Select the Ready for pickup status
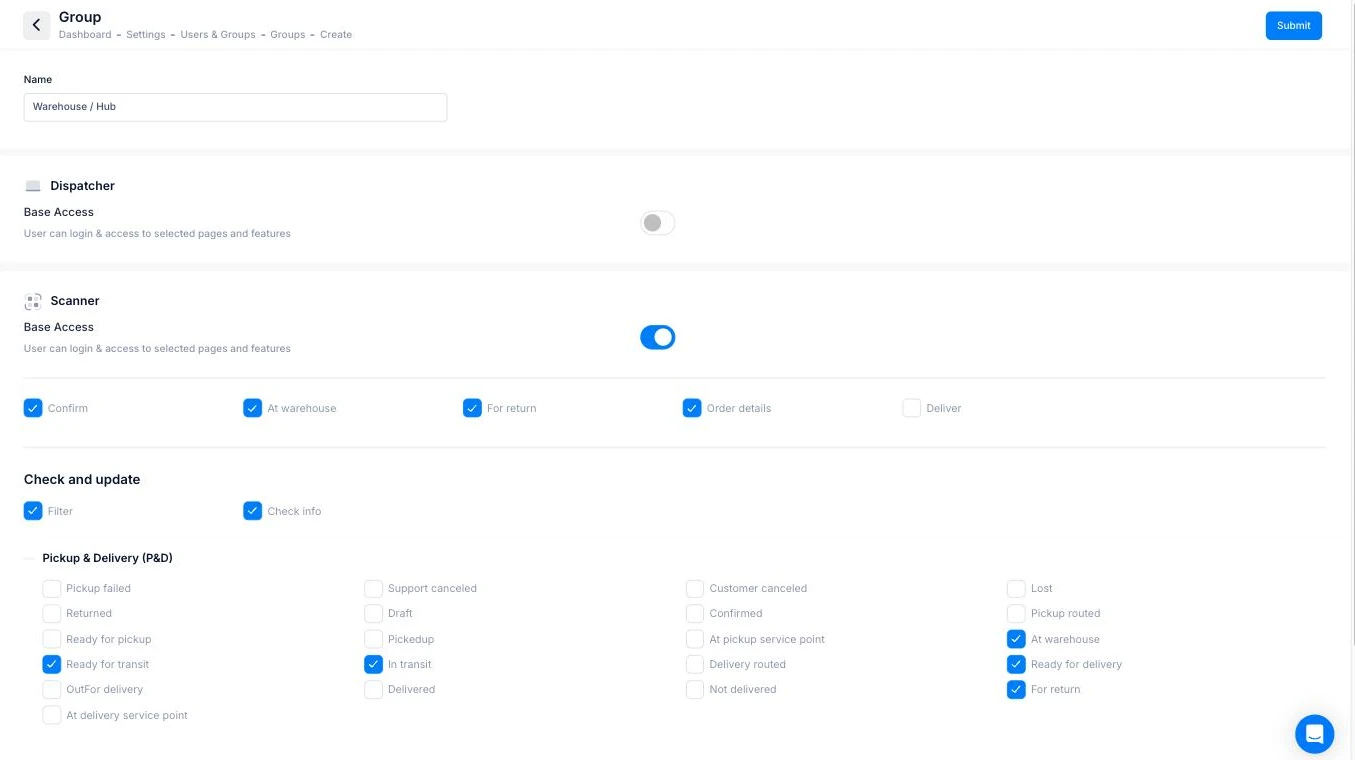 [51, 639]
